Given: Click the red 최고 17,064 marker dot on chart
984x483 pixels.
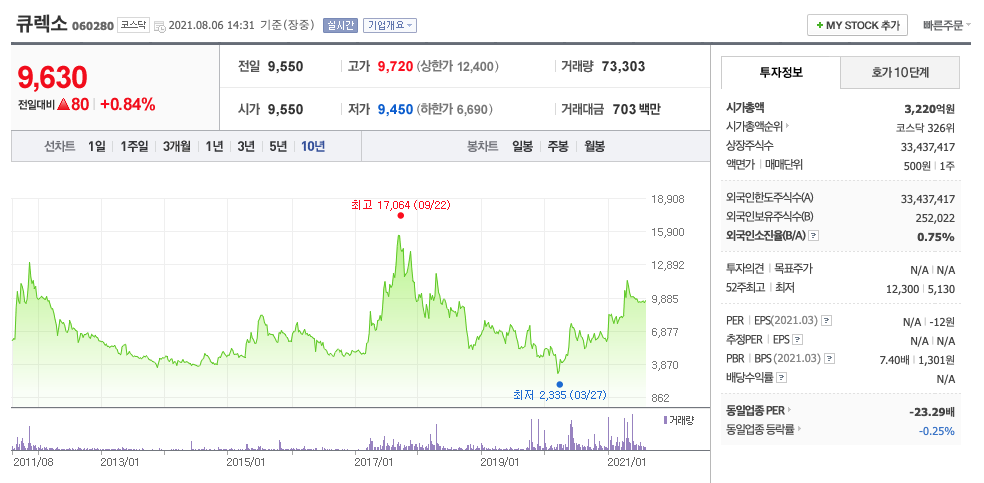Looking at the screenshot, I should pos(400,216).
